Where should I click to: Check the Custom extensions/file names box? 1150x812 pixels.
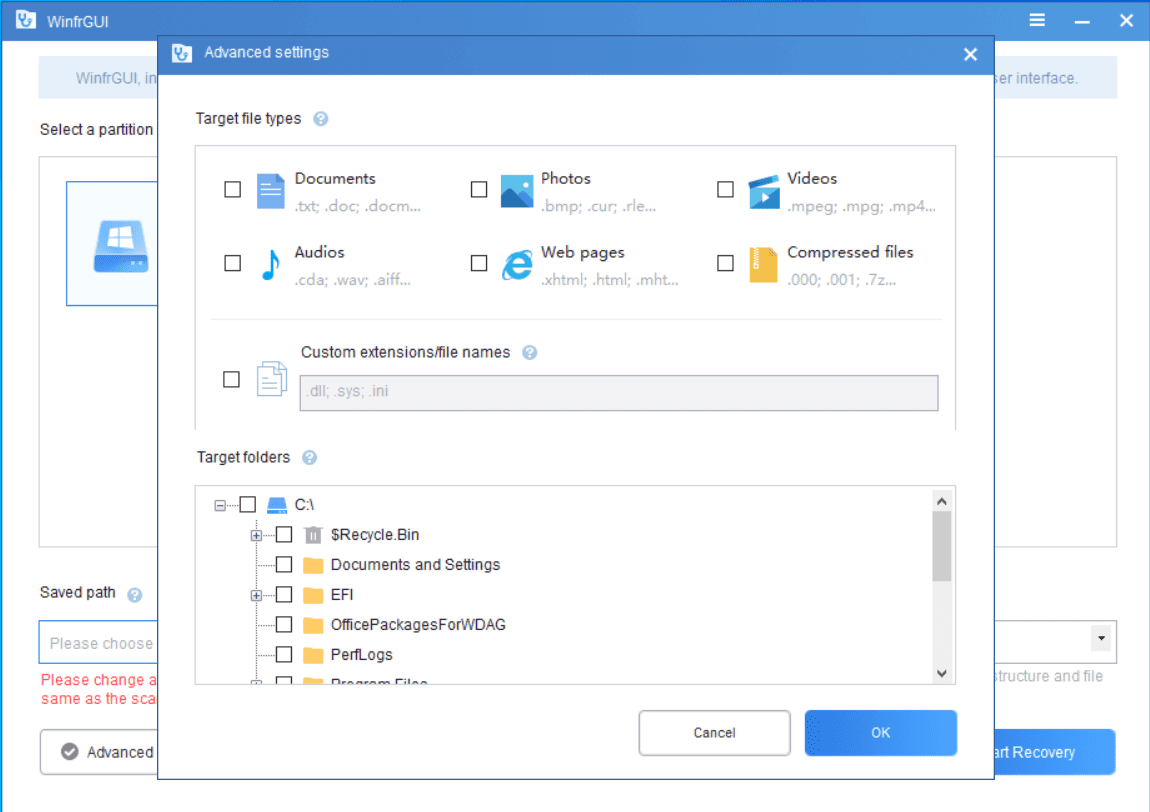point(231,380)
